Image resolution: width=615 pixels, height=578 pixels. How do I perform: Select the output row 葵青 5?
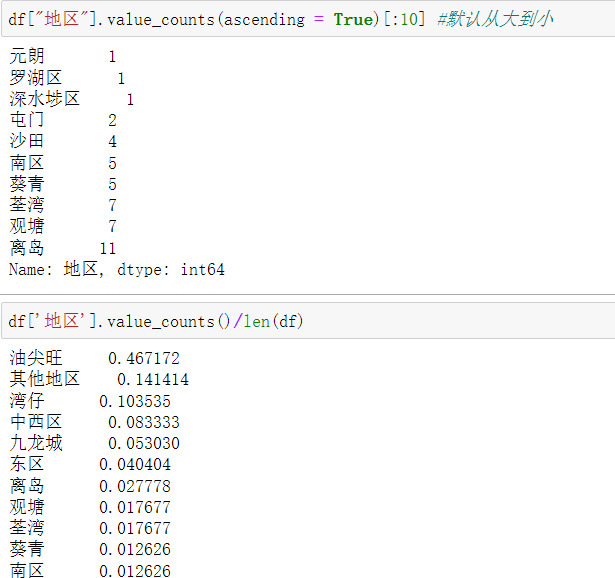click(x=63, y=184)
